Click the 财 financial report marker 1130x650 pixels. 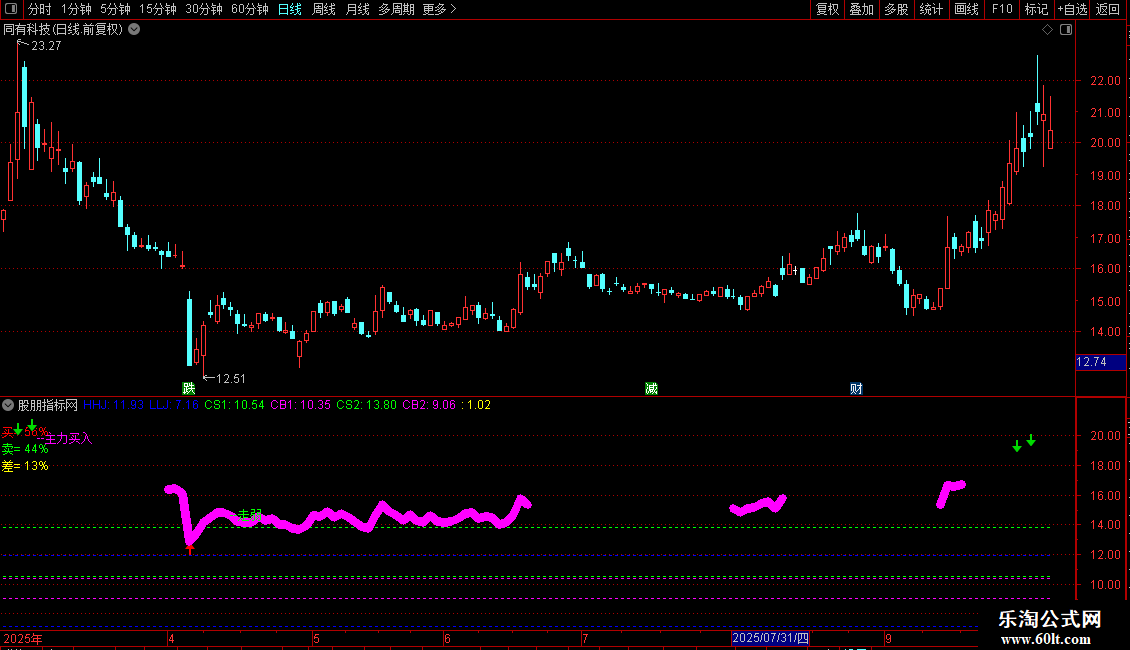[856, 388]
